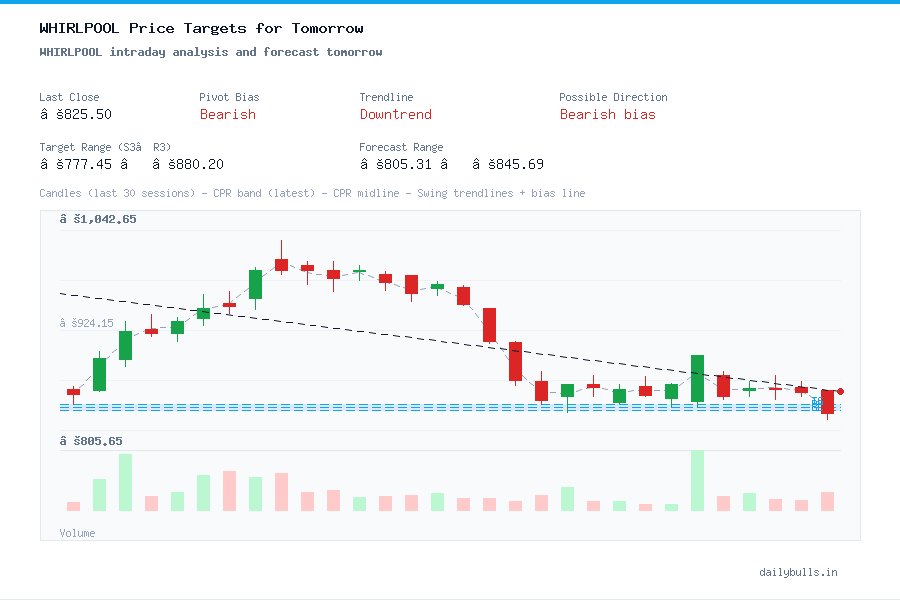Click the red dot at the latest close
This screenshot has width=900, height=600.
(x=840, y=392)
